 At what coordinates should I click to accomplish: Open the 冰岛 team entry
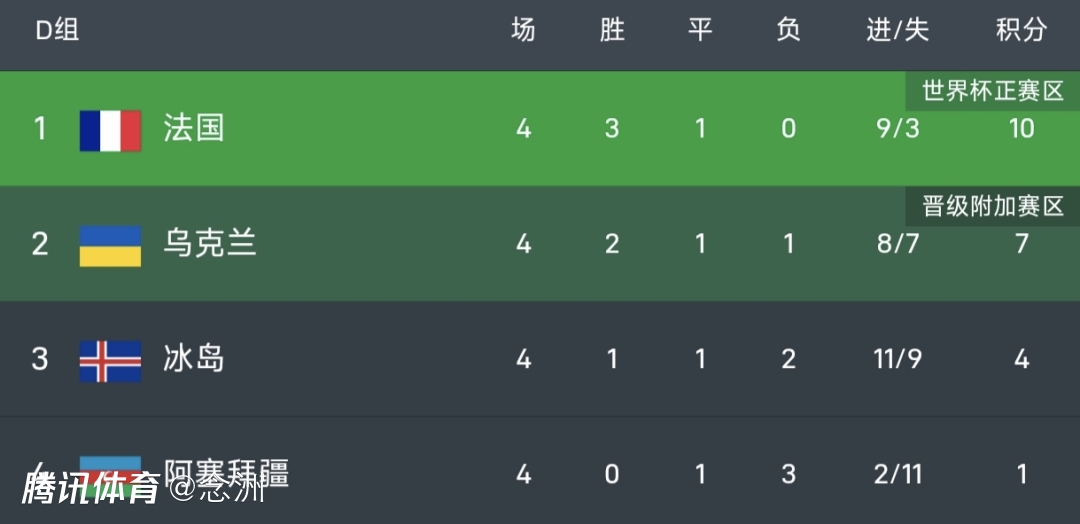point(194,358)
